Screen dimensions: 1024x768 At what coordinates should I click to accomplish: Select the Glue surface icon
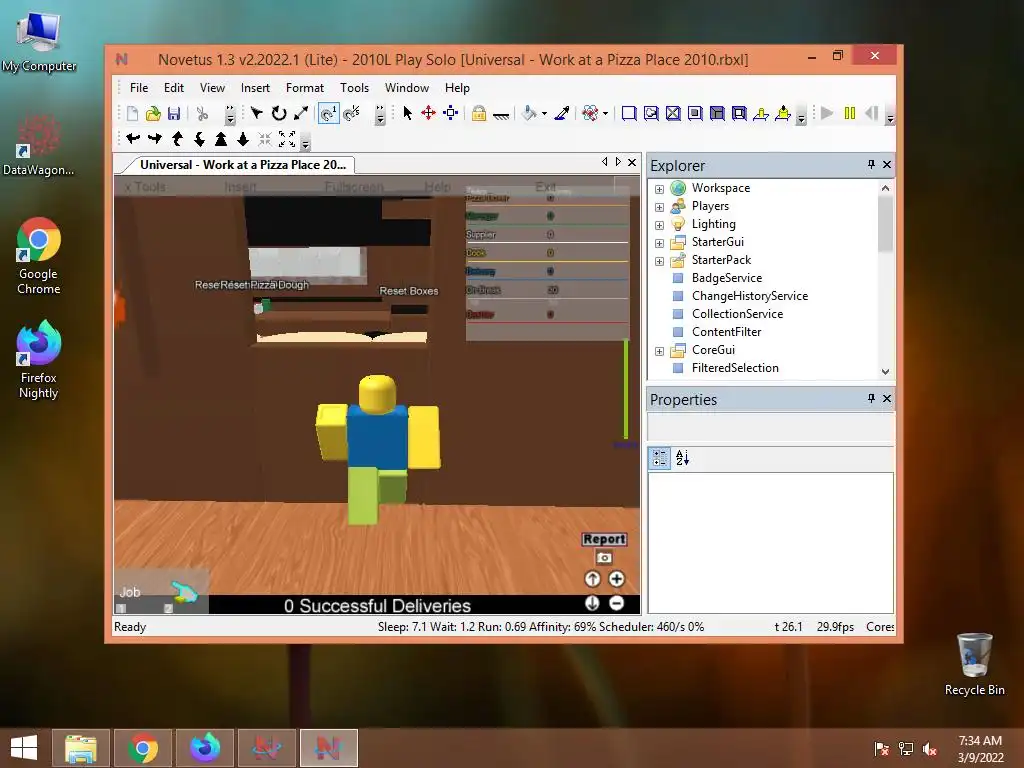(651, 114)
